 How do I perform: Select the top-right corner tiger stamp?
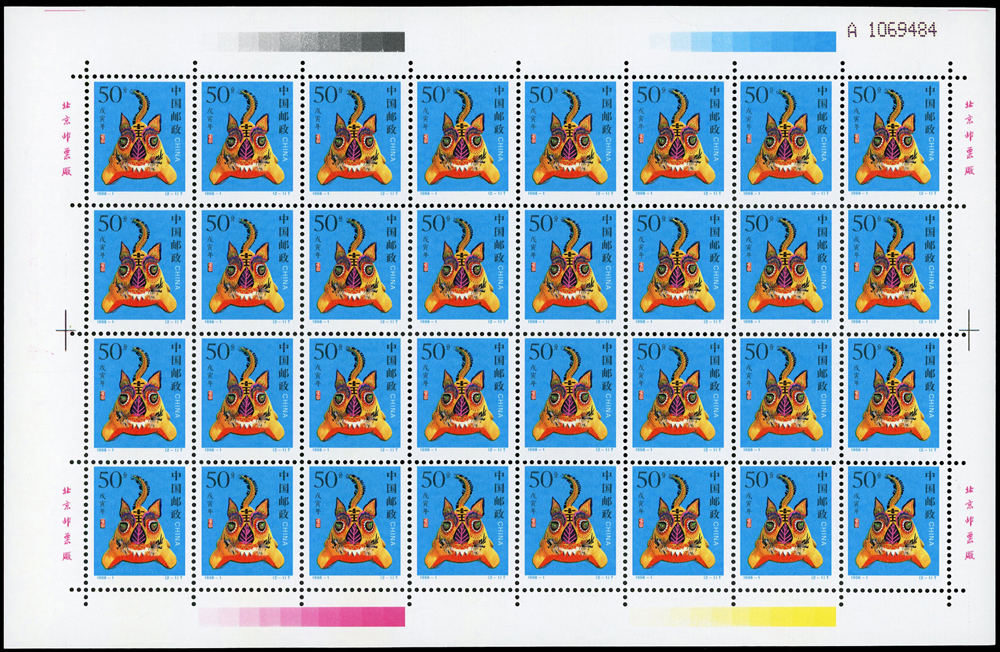click(893, 136)
